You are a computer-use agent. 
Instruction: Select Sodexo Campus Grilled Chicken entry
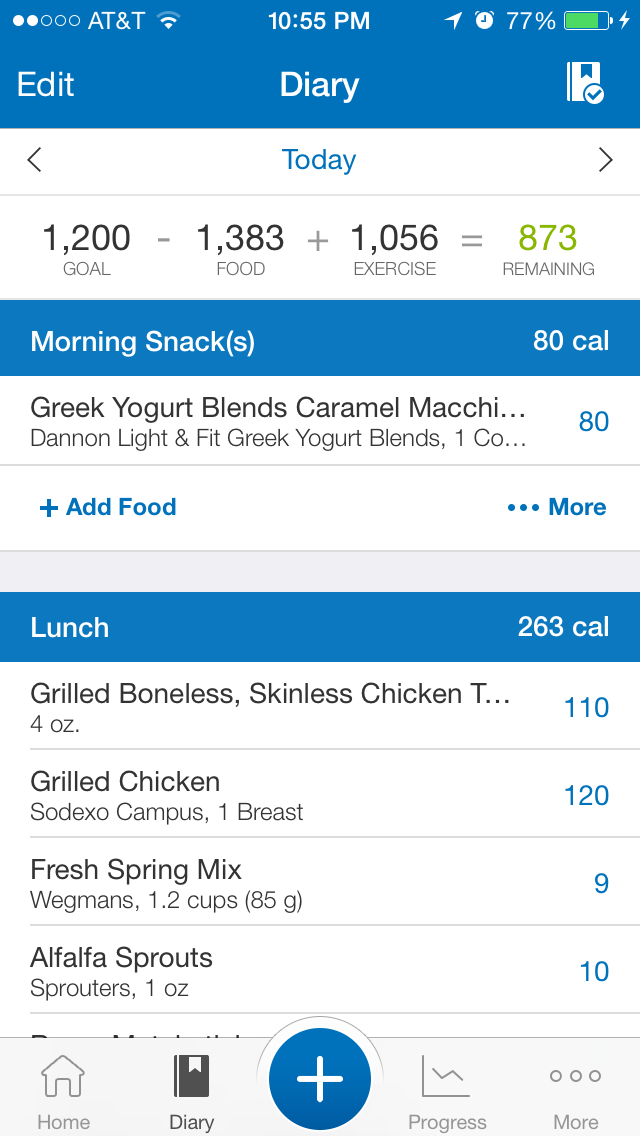[300, 795]
